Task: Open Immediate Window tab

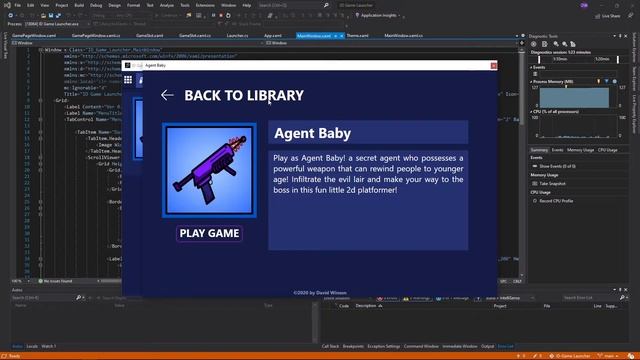Action: (x=460, y=346)
